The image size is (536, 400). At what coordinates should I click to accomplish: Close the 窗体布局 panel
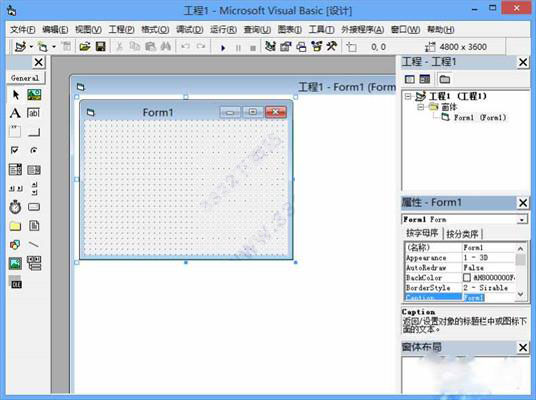(523, 348)
